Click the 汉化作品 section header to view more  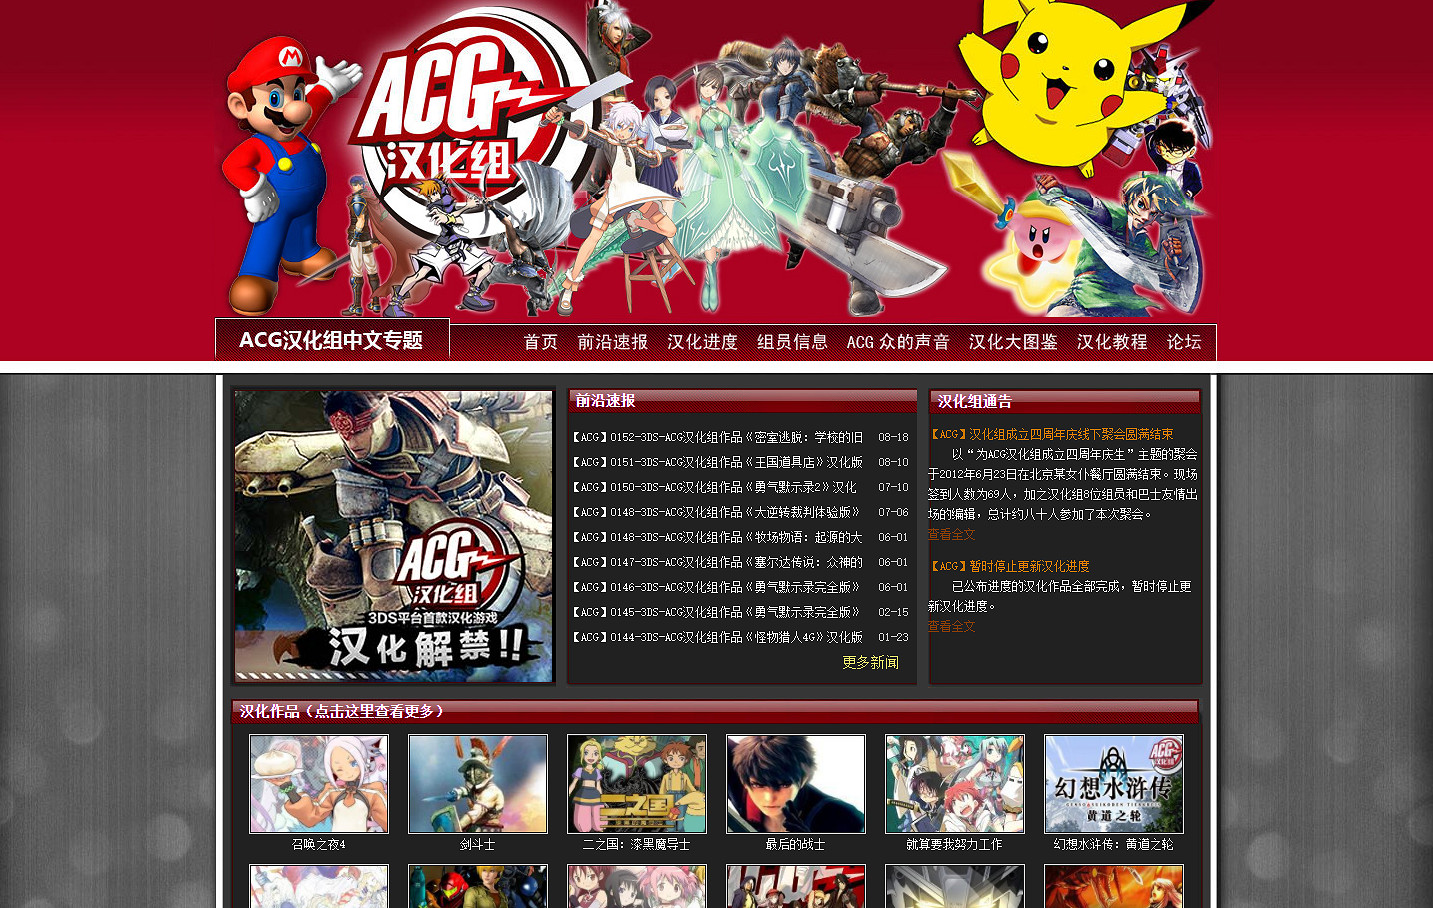pyautogui.click(x=342, y=711)
